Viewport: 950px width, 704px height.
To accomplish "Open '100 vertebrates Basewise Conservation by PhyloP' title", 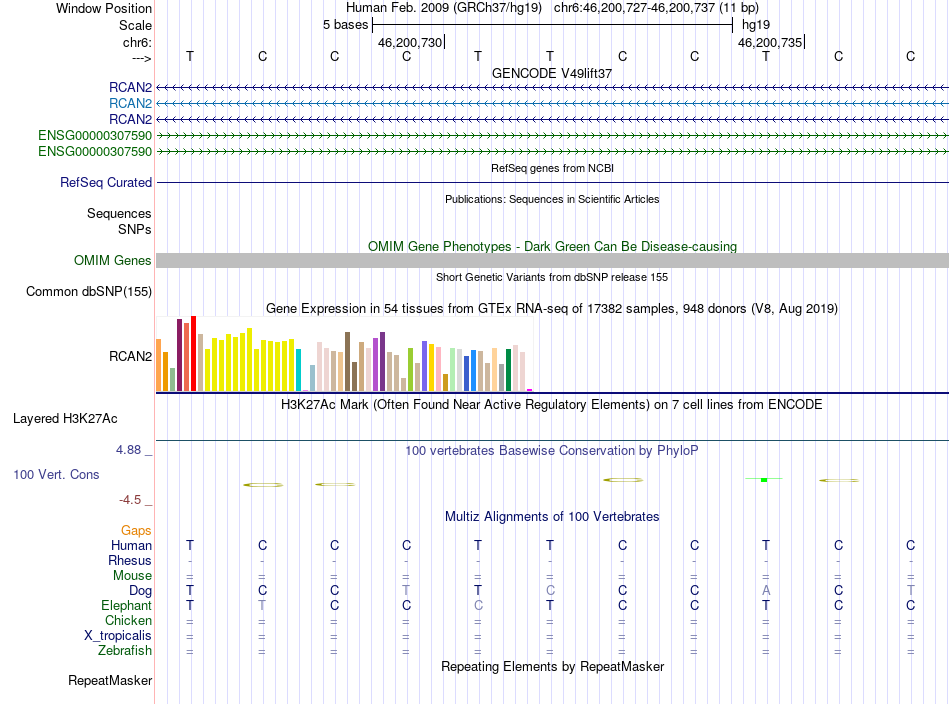I will tap(552, 451).
